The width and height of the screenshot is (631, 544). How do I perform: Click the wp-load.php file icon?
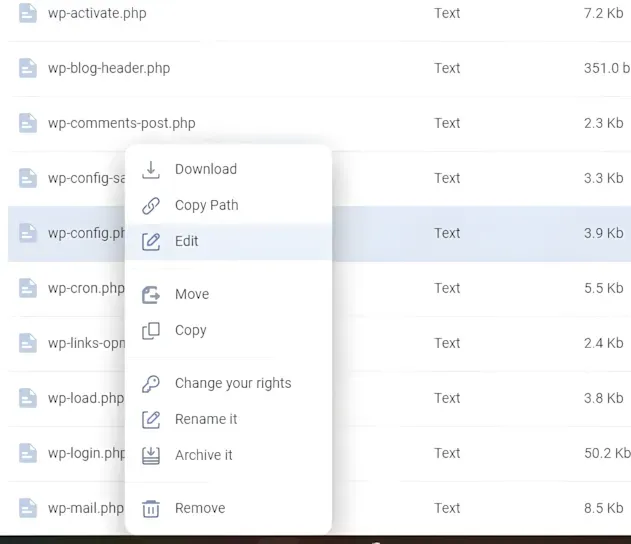(28, 398)
